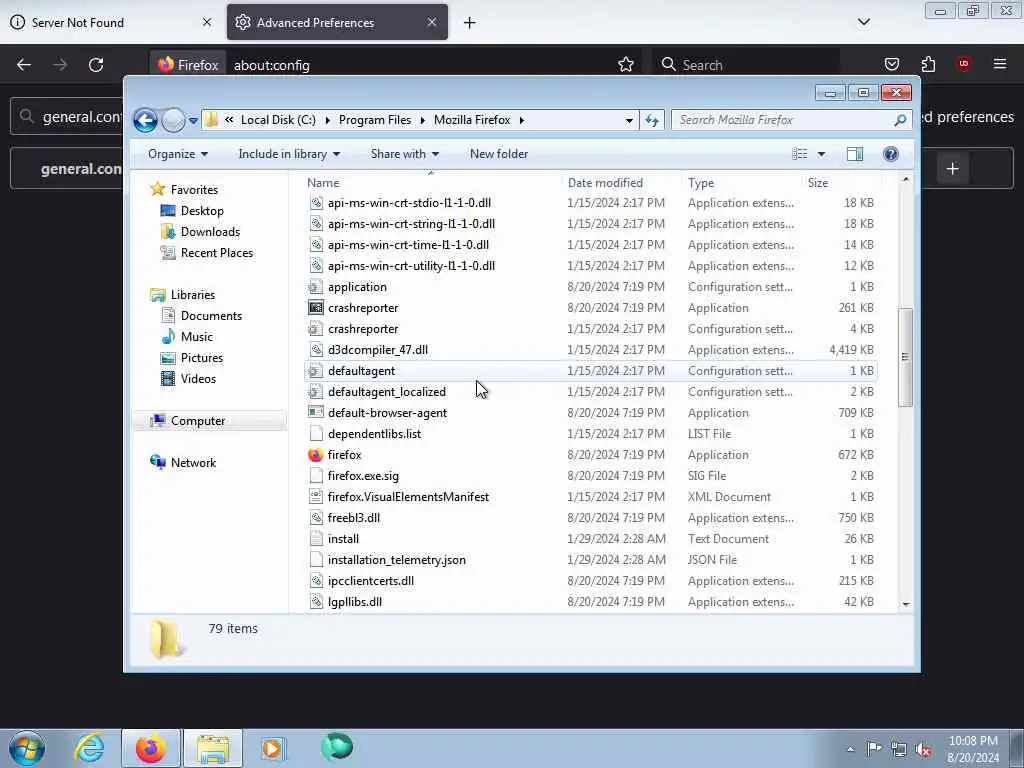Select ipcclientcerts.dll file

click(x=370, y=581)
